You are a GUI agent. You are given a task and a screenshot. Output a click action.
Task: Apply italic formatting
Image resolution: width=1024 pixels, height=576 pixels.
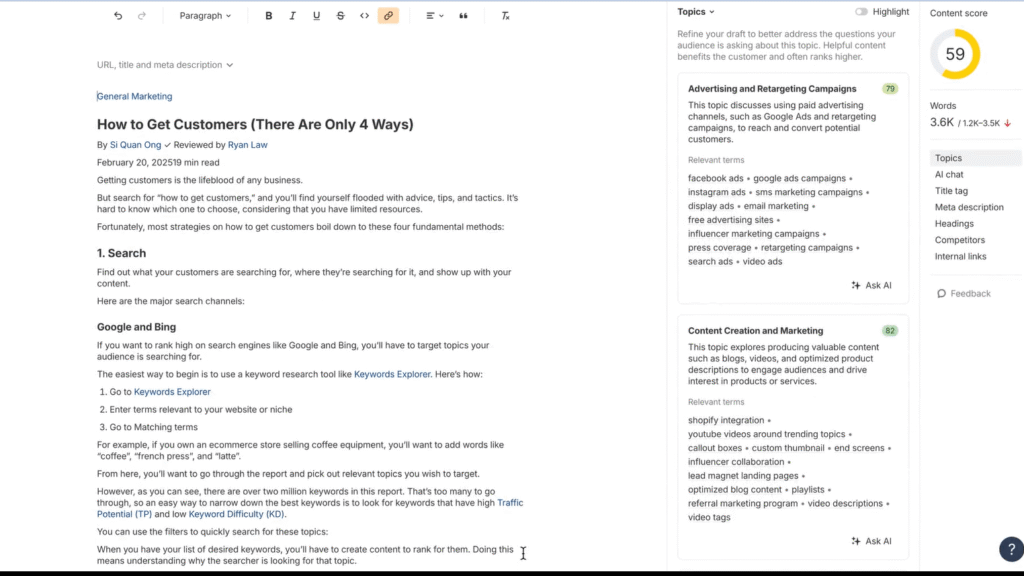point(292,15)
